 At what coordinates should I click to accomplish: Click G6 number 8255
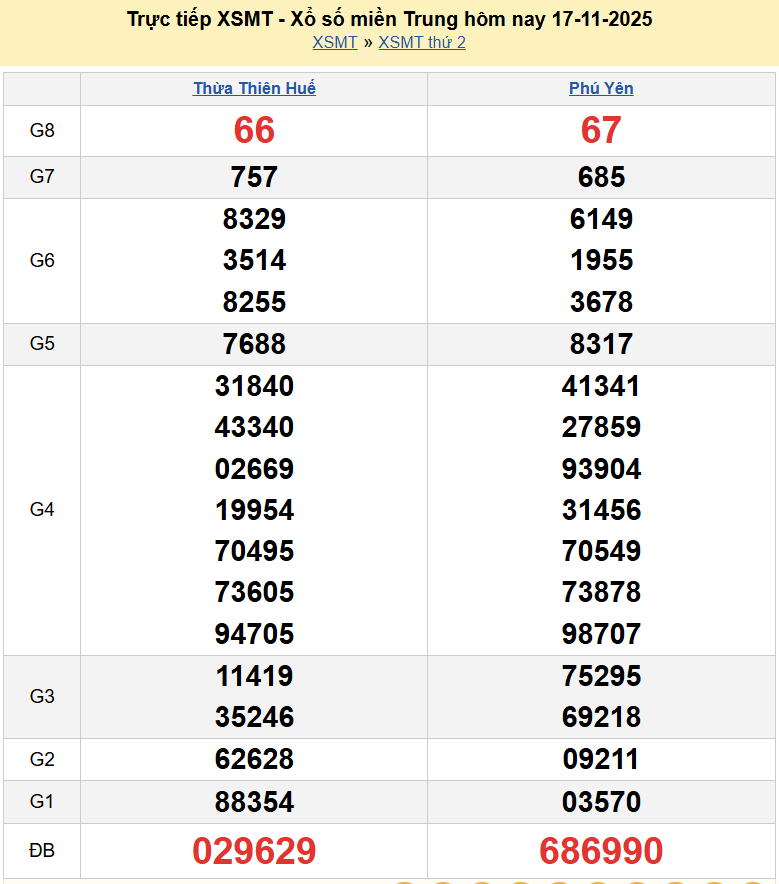[254, 302]
